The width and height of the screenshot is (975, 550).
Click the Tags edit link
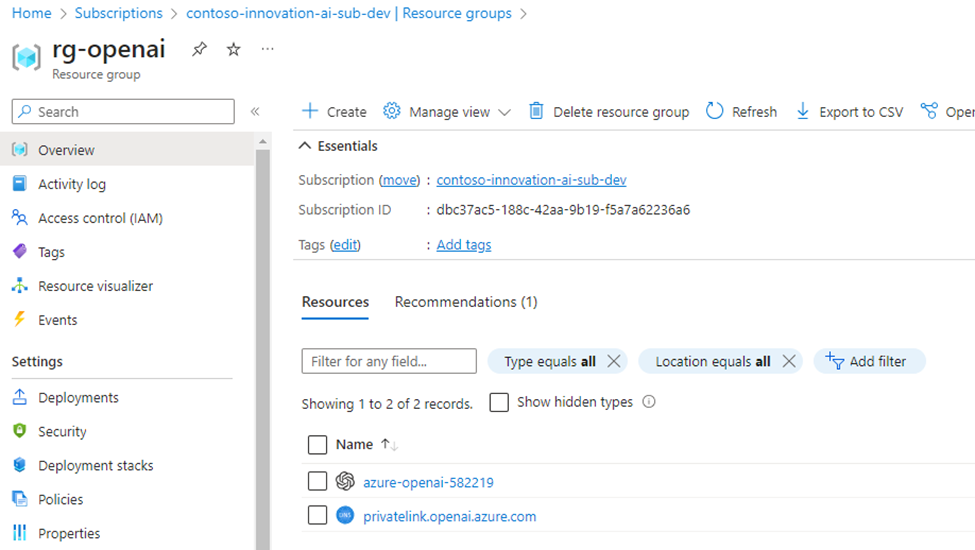tap(345, 245)
